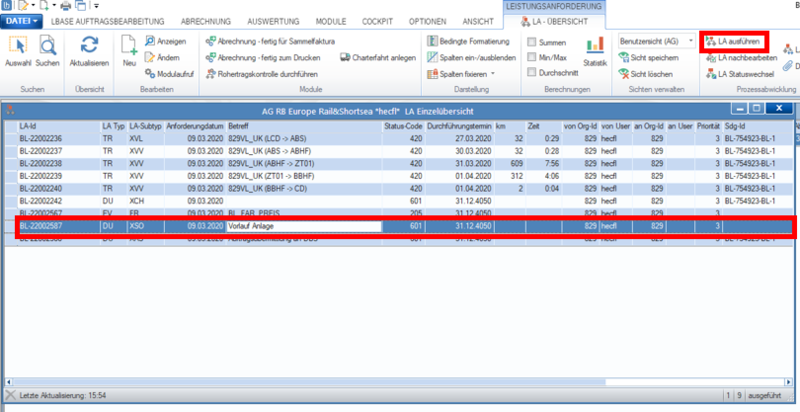
Task: Switch to COCKPIT tab
Action: click(378, 21)
